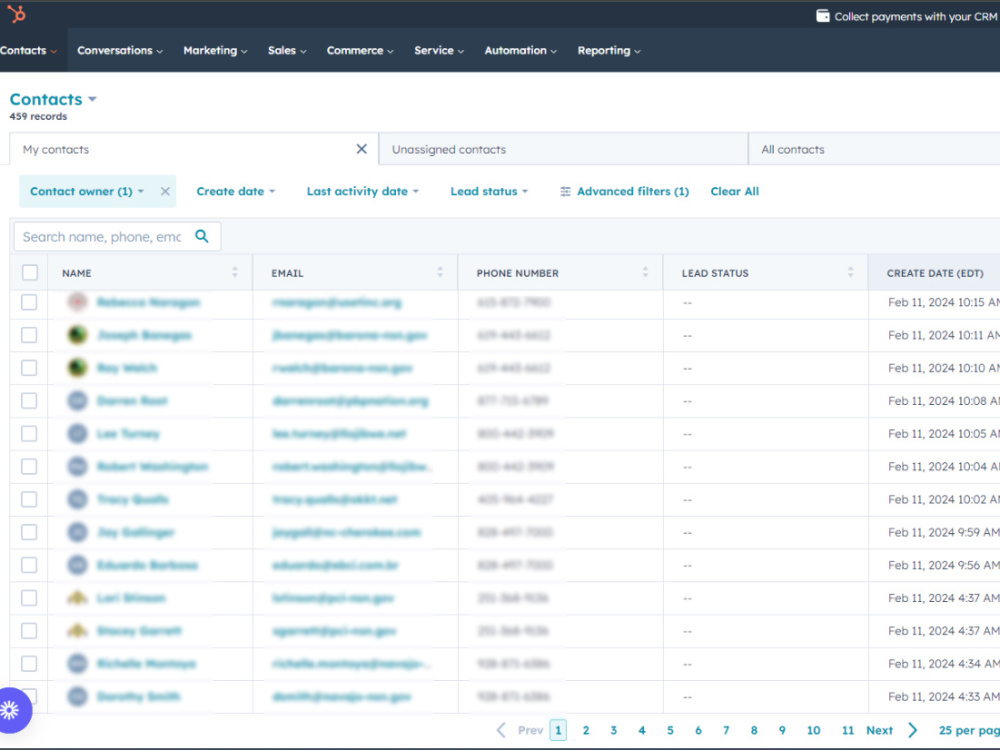Click avatar in Feb 11 10:08 row
1000x750 pixels.
click(77, 401)
